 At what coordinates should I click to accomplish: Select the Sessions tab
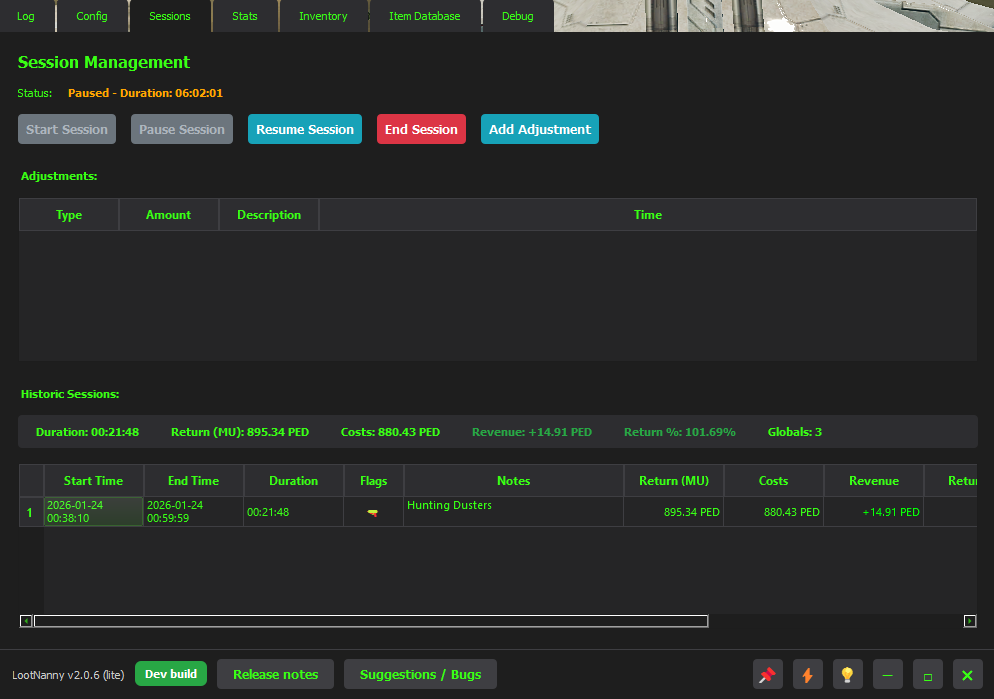point(170,16)
